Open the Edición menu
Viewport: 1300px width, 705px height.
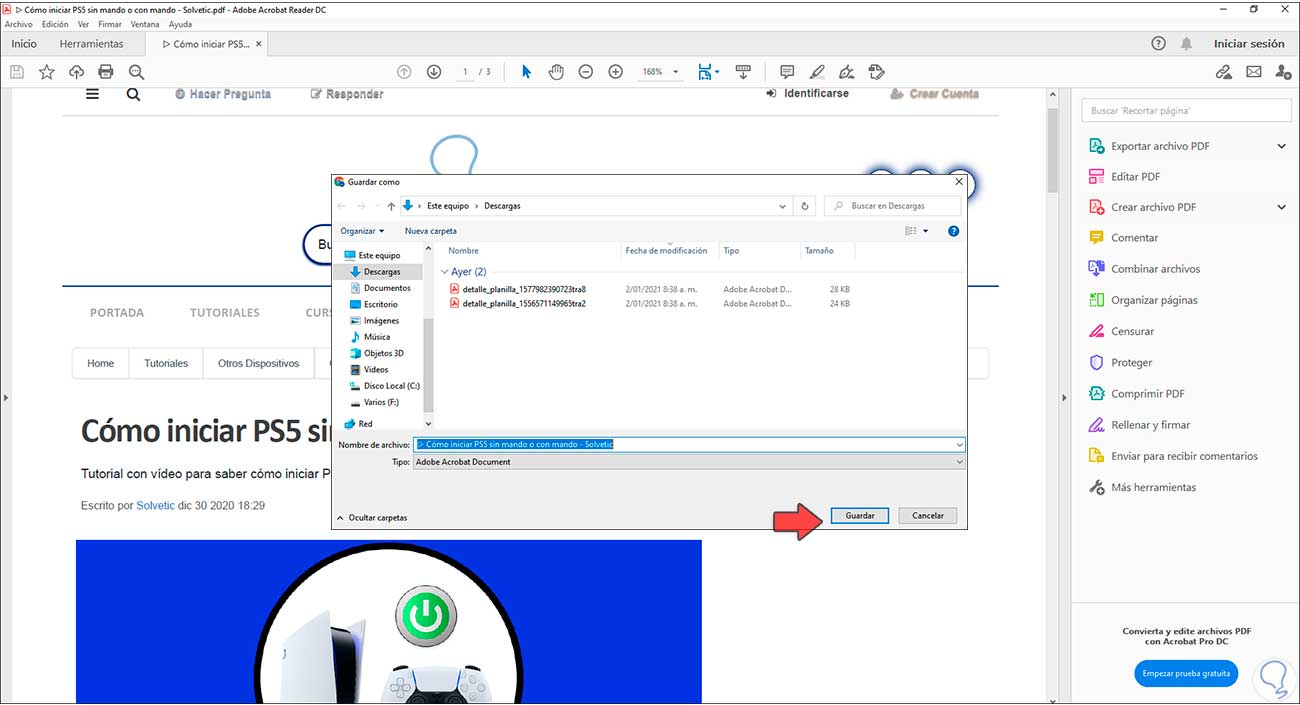pos(55,24)
